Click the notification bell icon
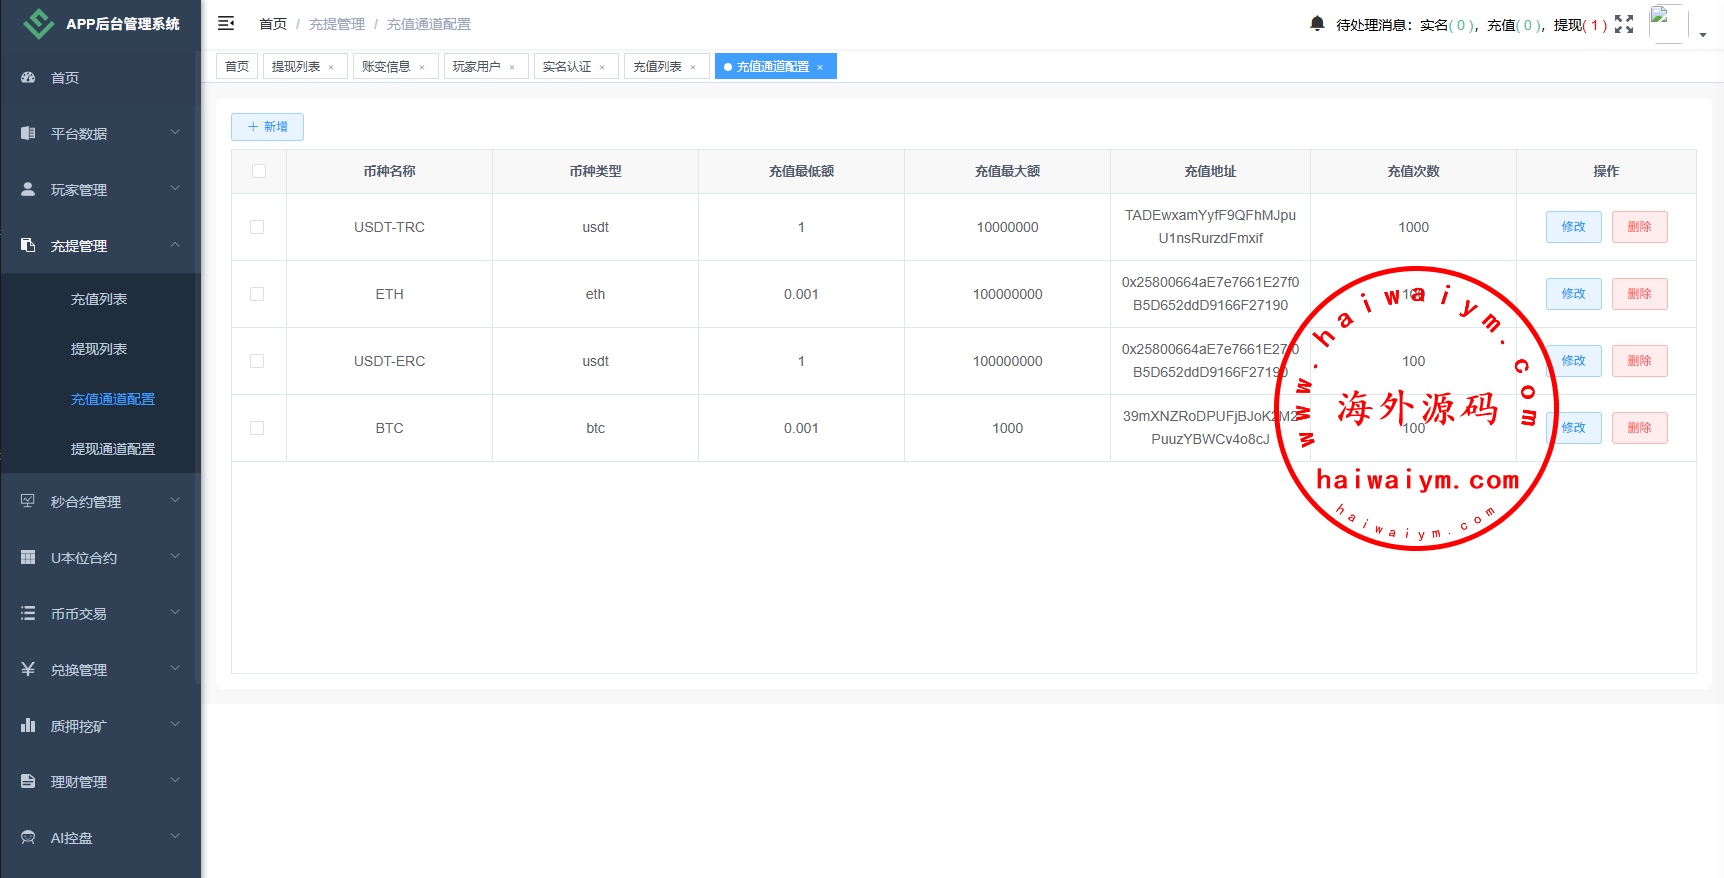The image size is (1724, 878). click(x=1317, y=23)
